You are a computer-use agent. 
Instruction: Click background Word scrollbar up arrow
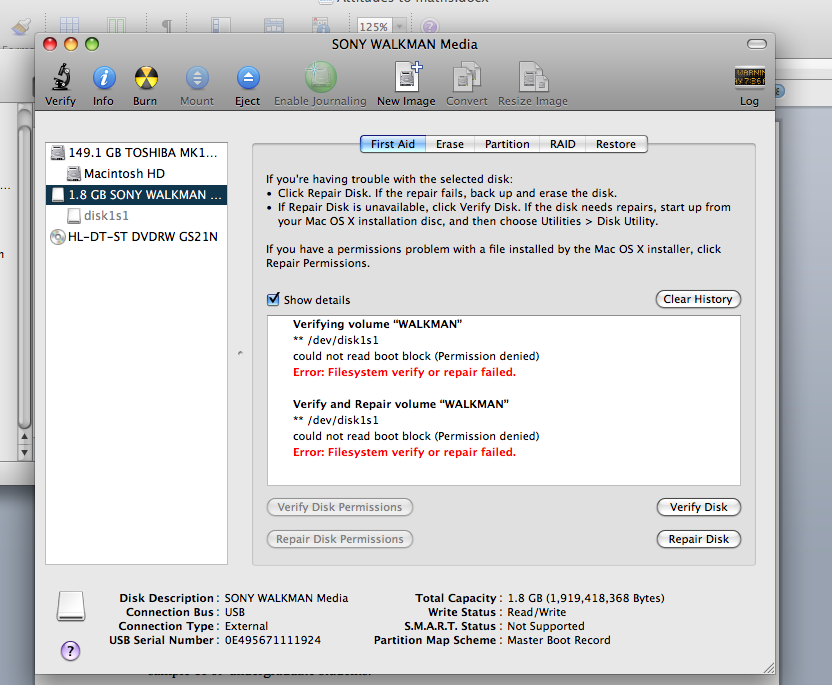point(24,436)
